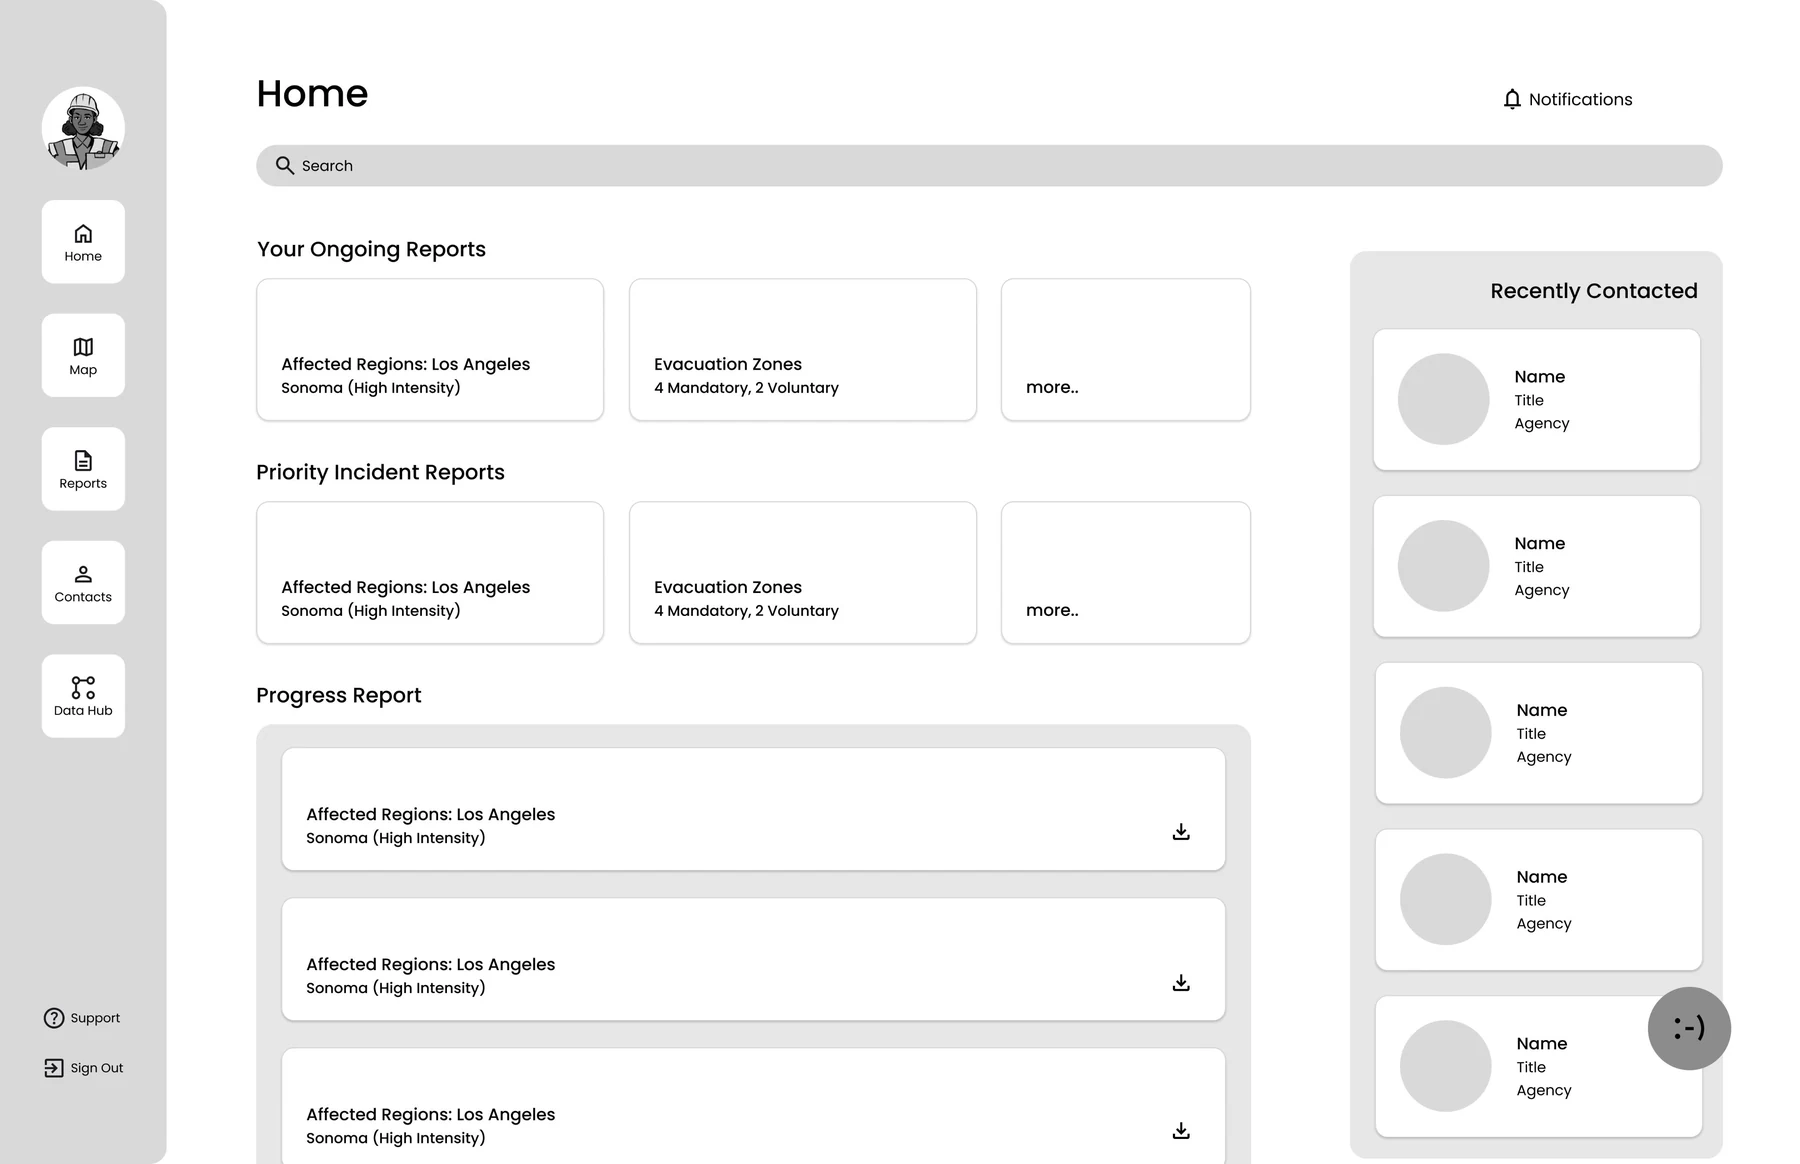Click the user profile avatar
Viewport: 1800px width, 1164px height.
coord(83,128)
